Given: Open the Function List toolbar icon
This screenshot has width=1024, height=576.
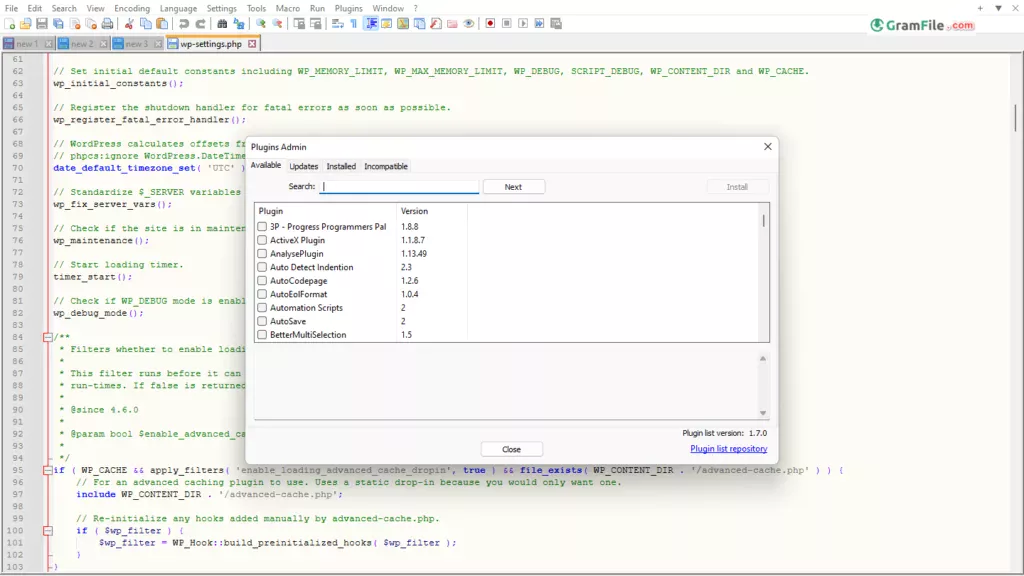Looking at the screenshot, I should click(436, 24).
